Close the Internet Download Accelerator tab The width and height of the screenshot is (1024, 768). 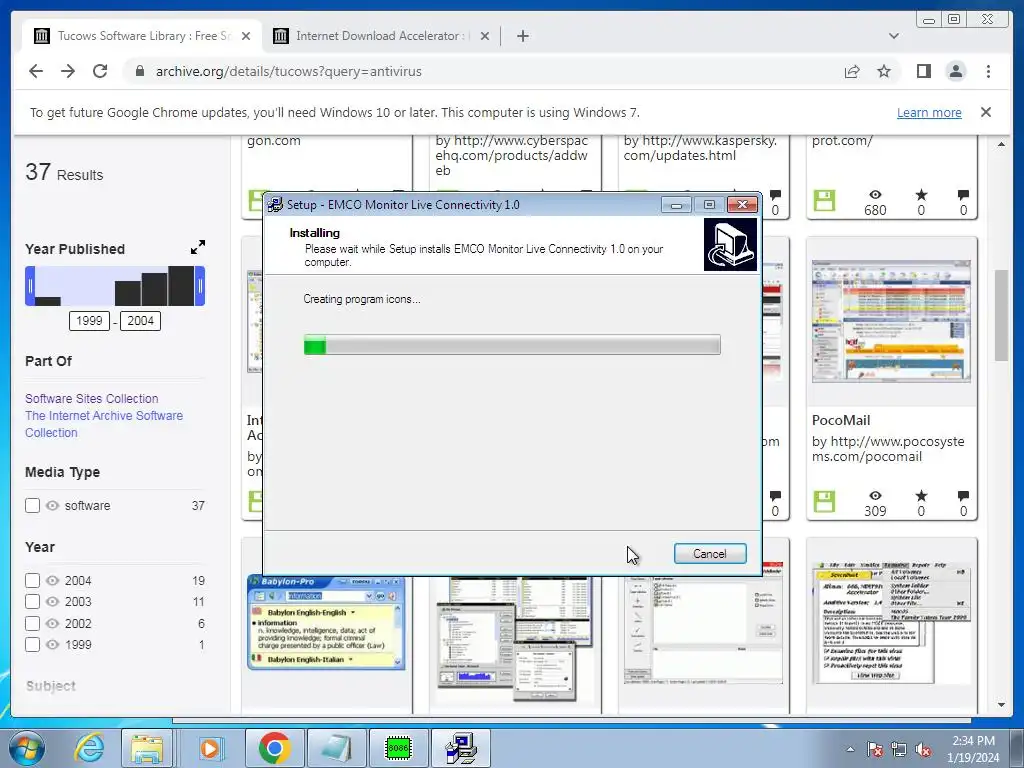pos(485,36)
